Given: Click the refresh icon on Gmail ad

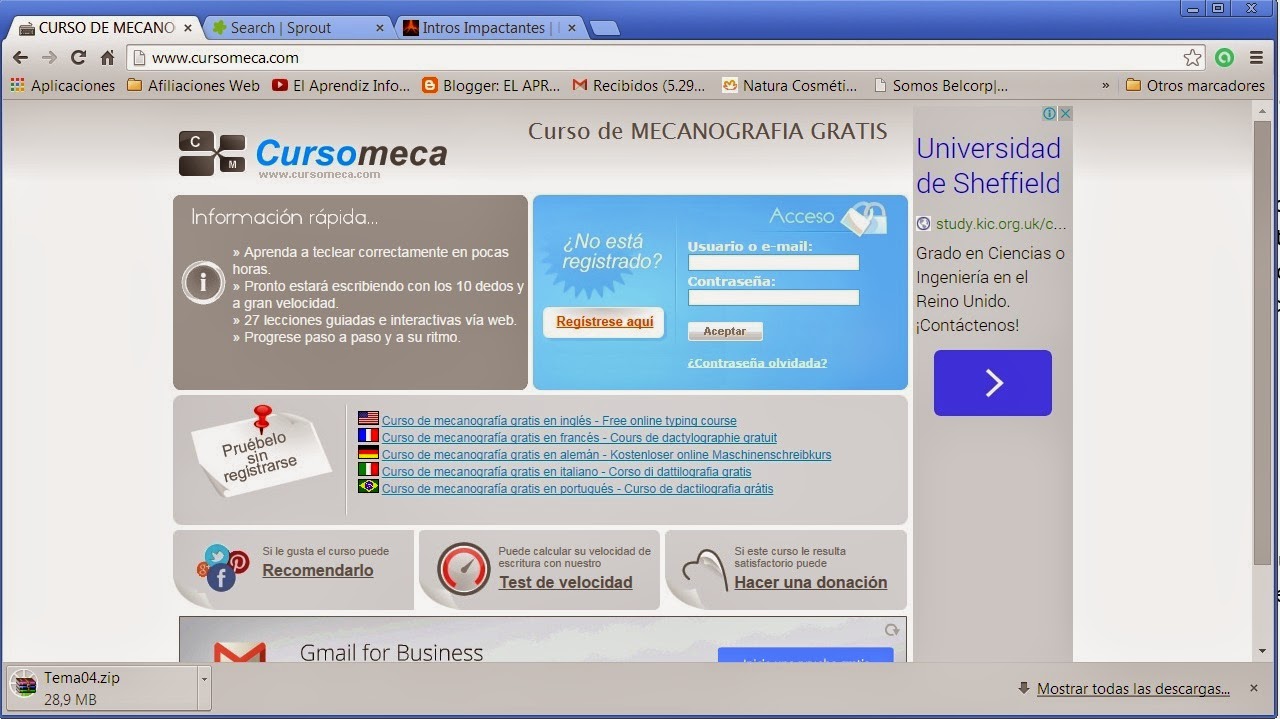Looking at the screenshot, I should point(892,630).
